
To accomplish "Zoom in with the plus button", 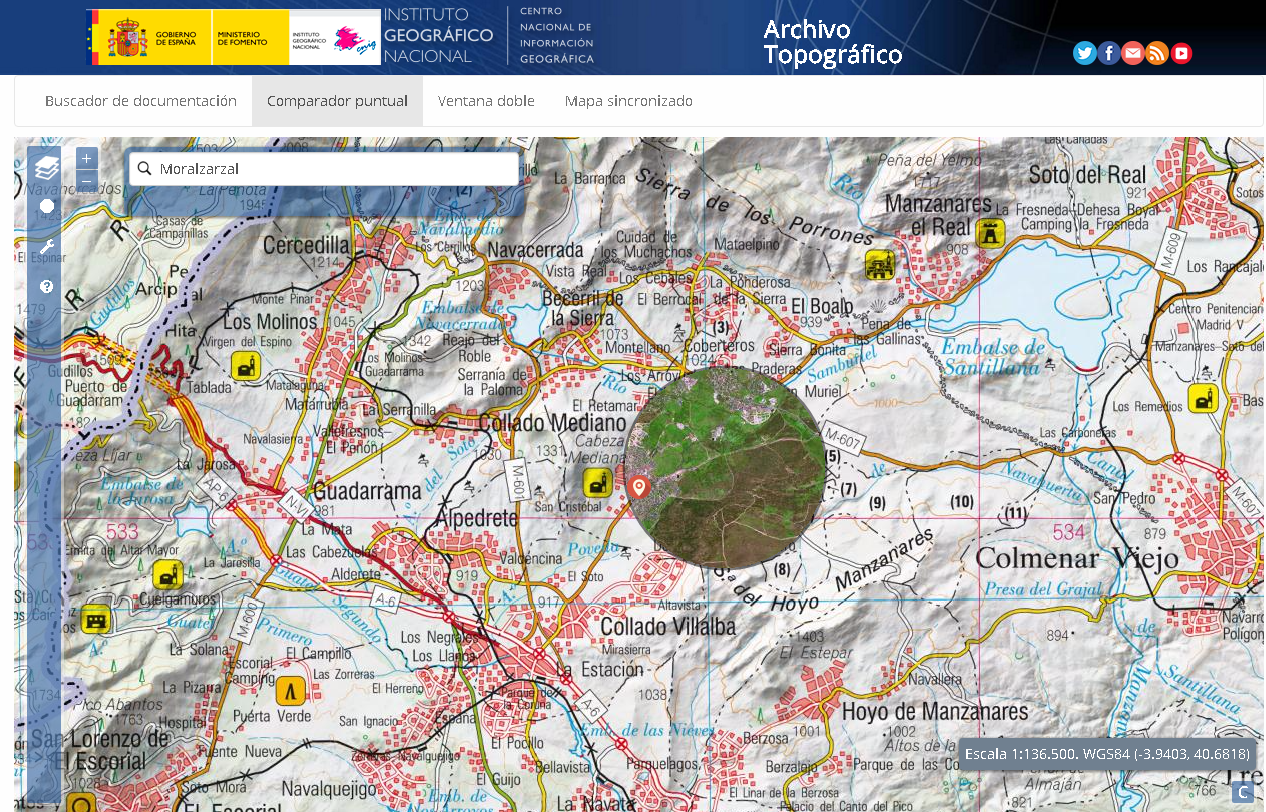I will pyautogui.click(x=87, y=158).
